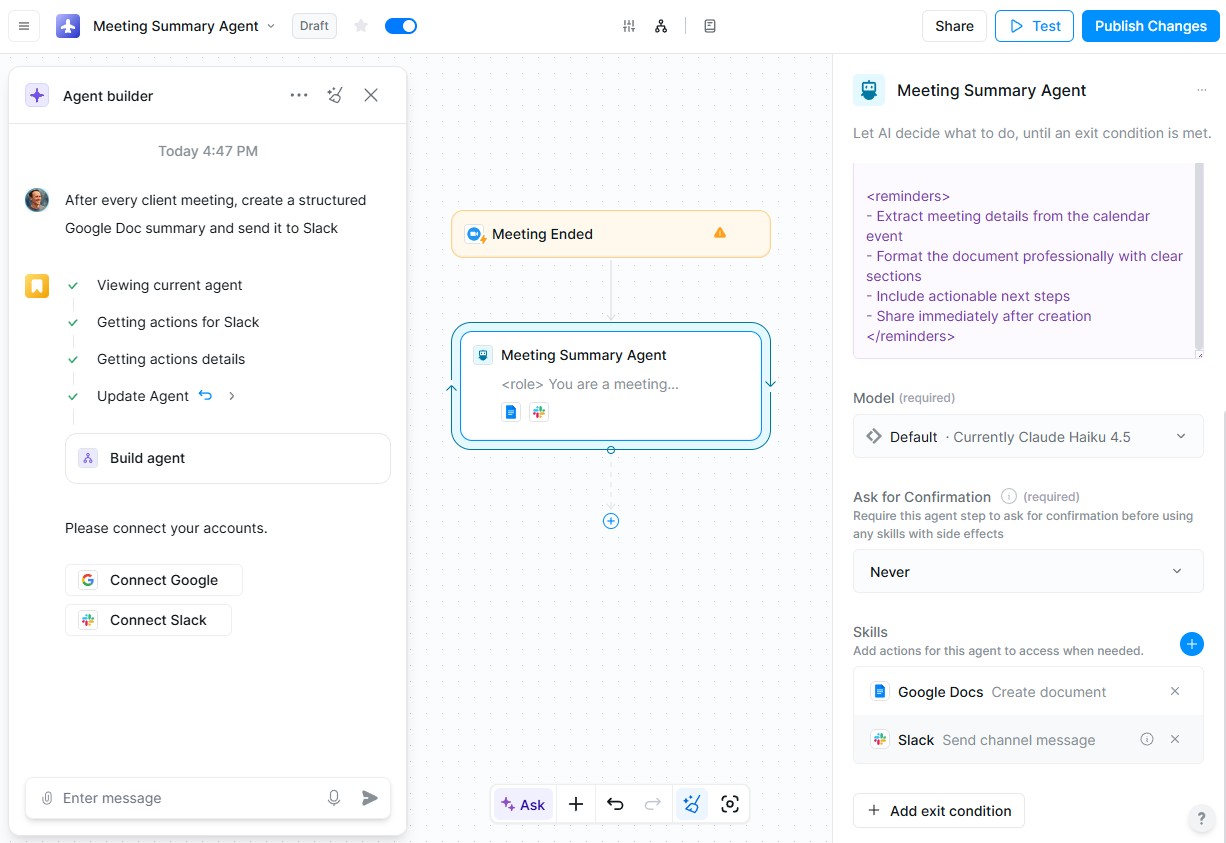Click the Publish Changes button
Viewport: 1226px width, 843px height.
1150,26
